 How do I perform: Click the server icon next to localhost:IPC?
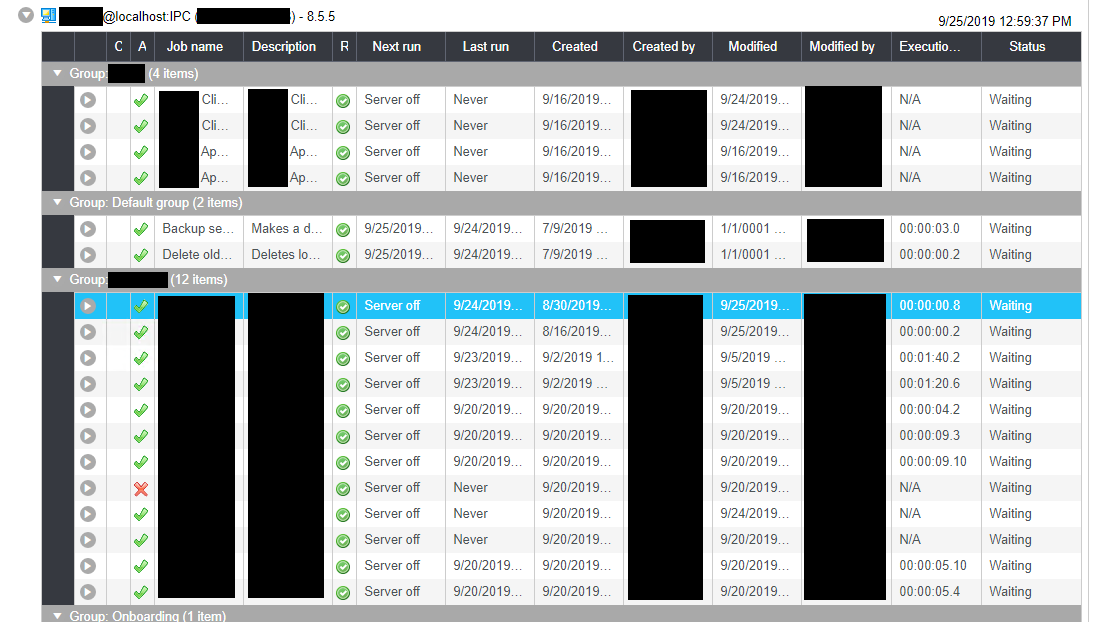(x=48, y=16)
